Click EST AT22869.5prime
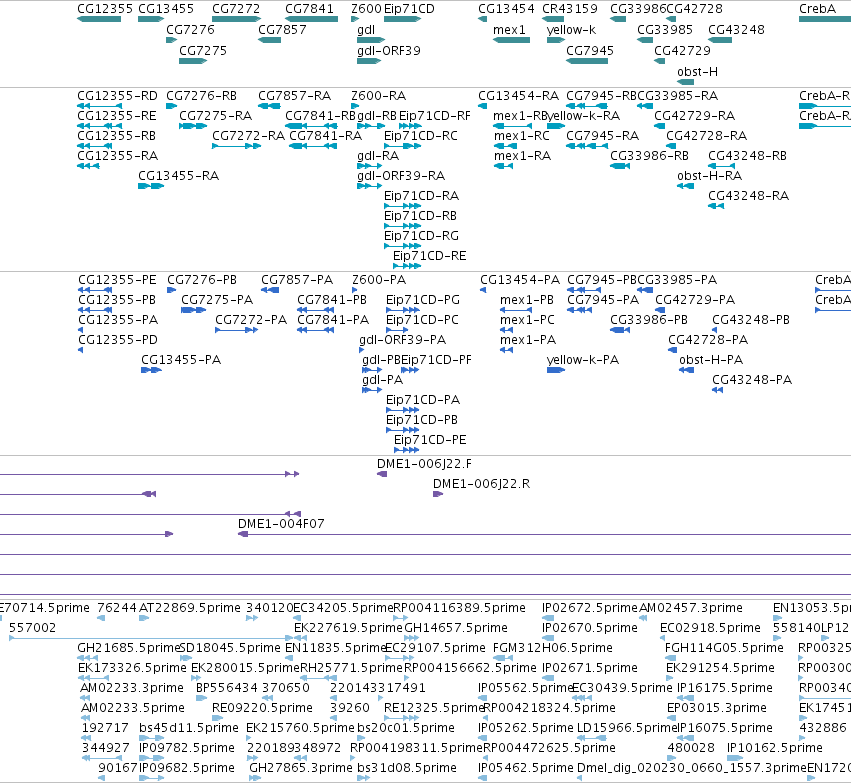The image size is (851, 783). point(189,608)
